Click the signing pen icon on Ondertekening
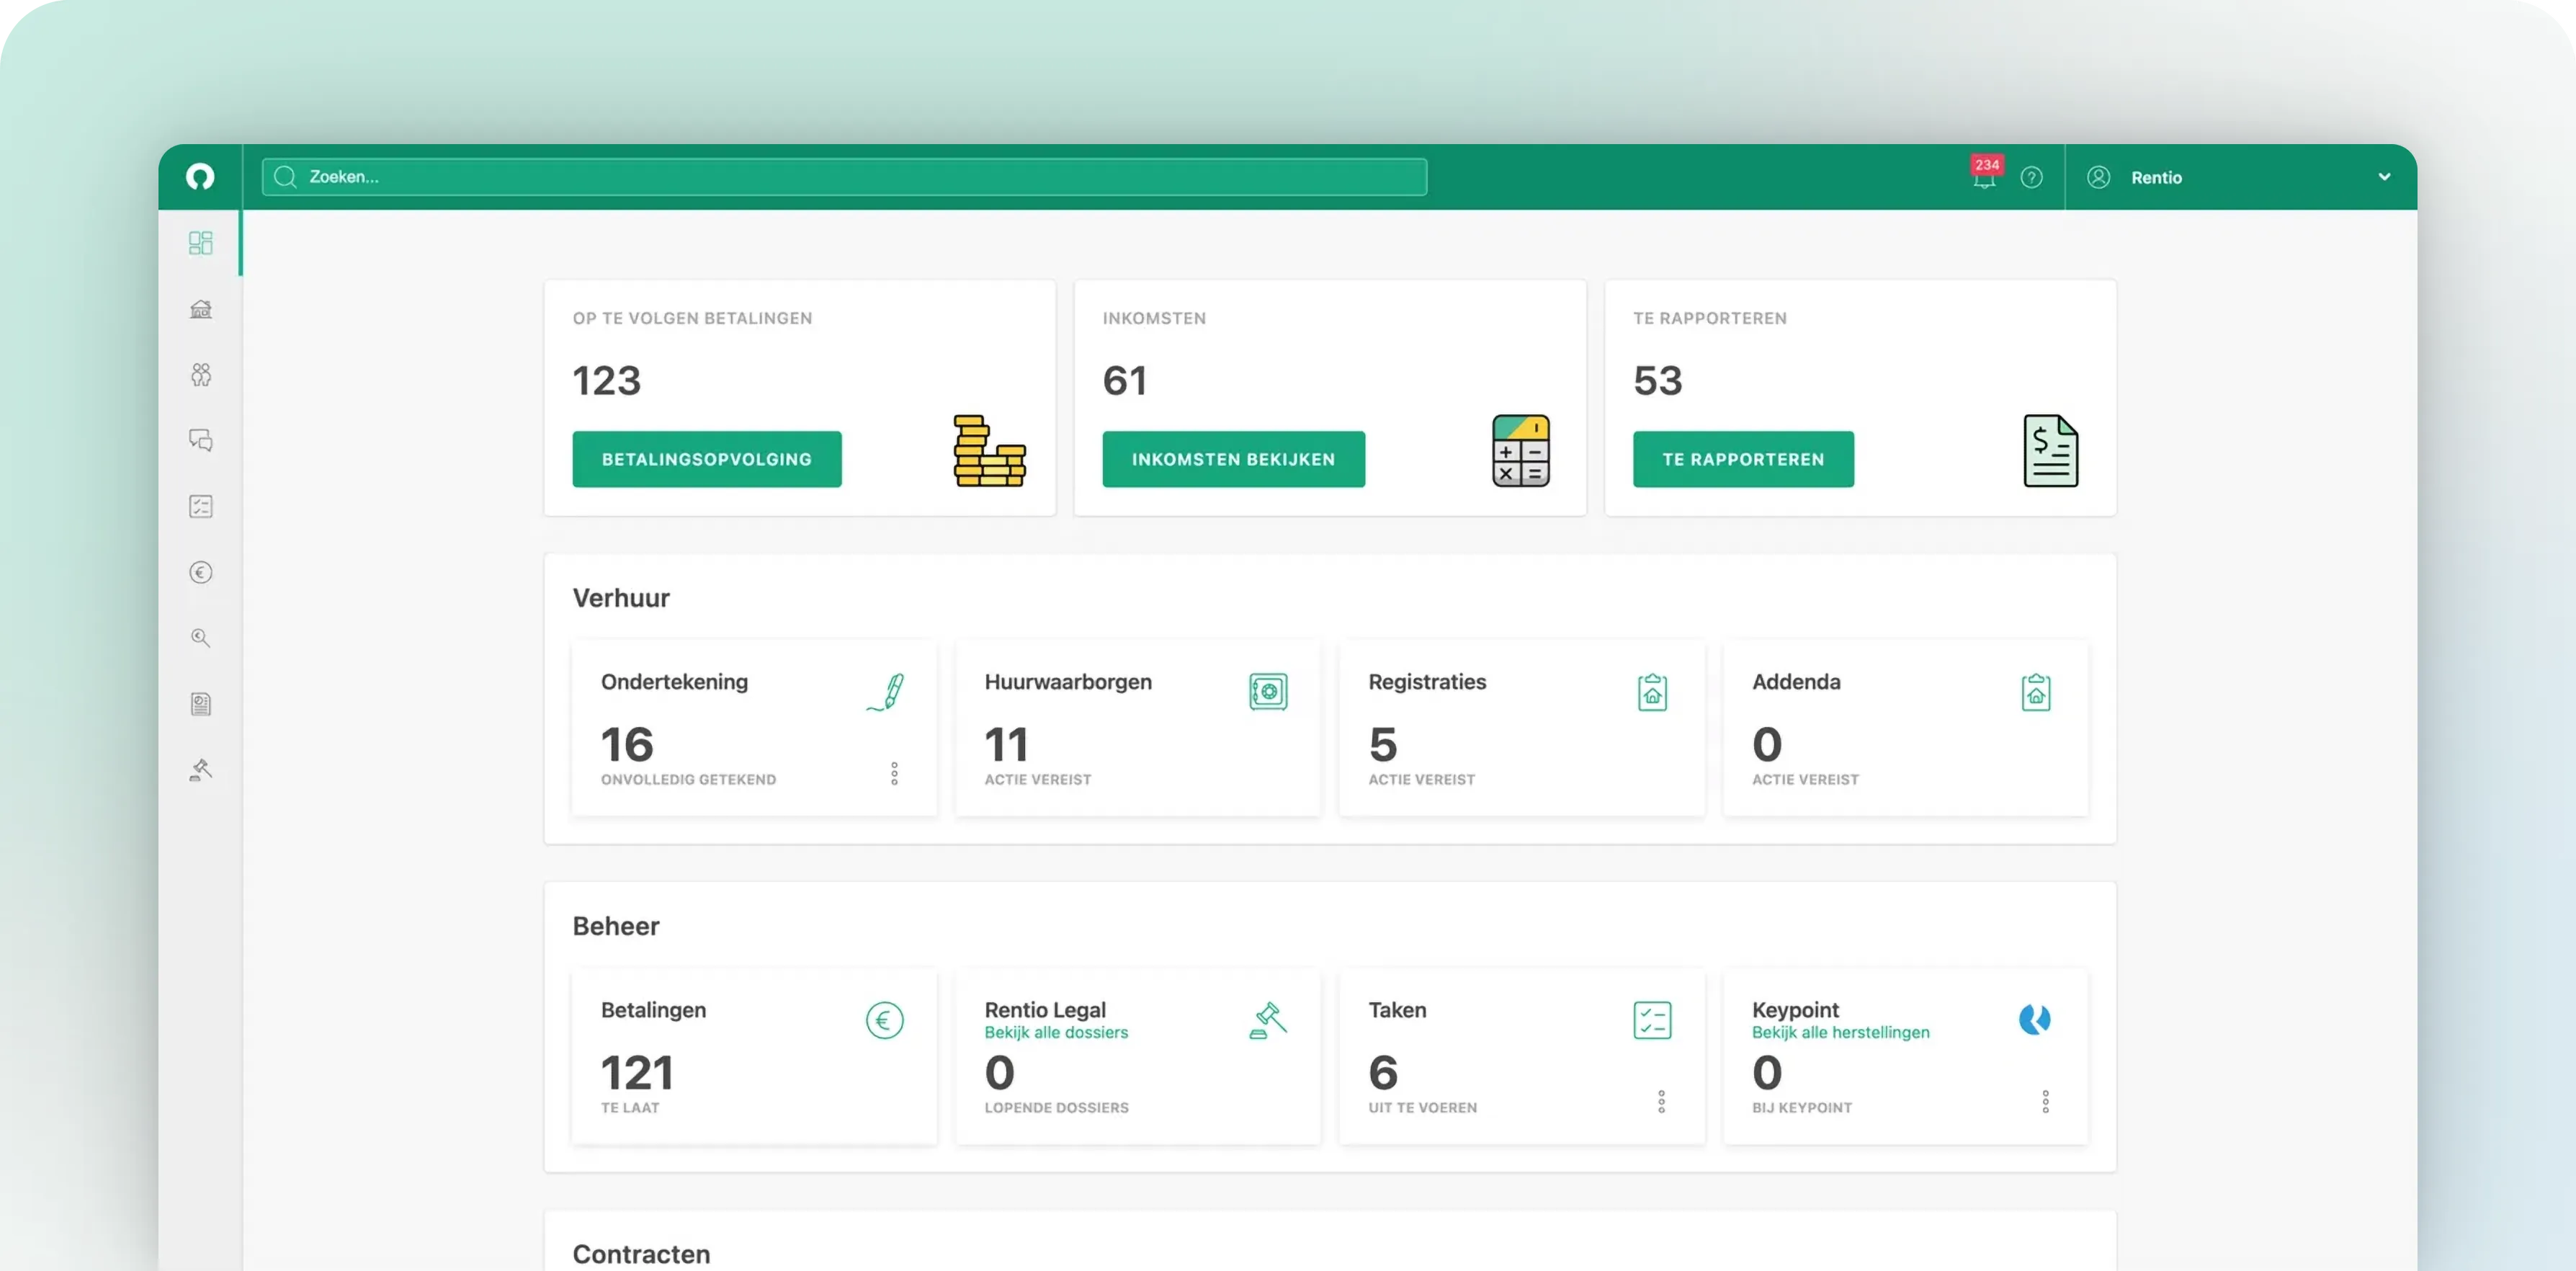2576x1271 pixels. pyautogui.click(x=886, y=692)
